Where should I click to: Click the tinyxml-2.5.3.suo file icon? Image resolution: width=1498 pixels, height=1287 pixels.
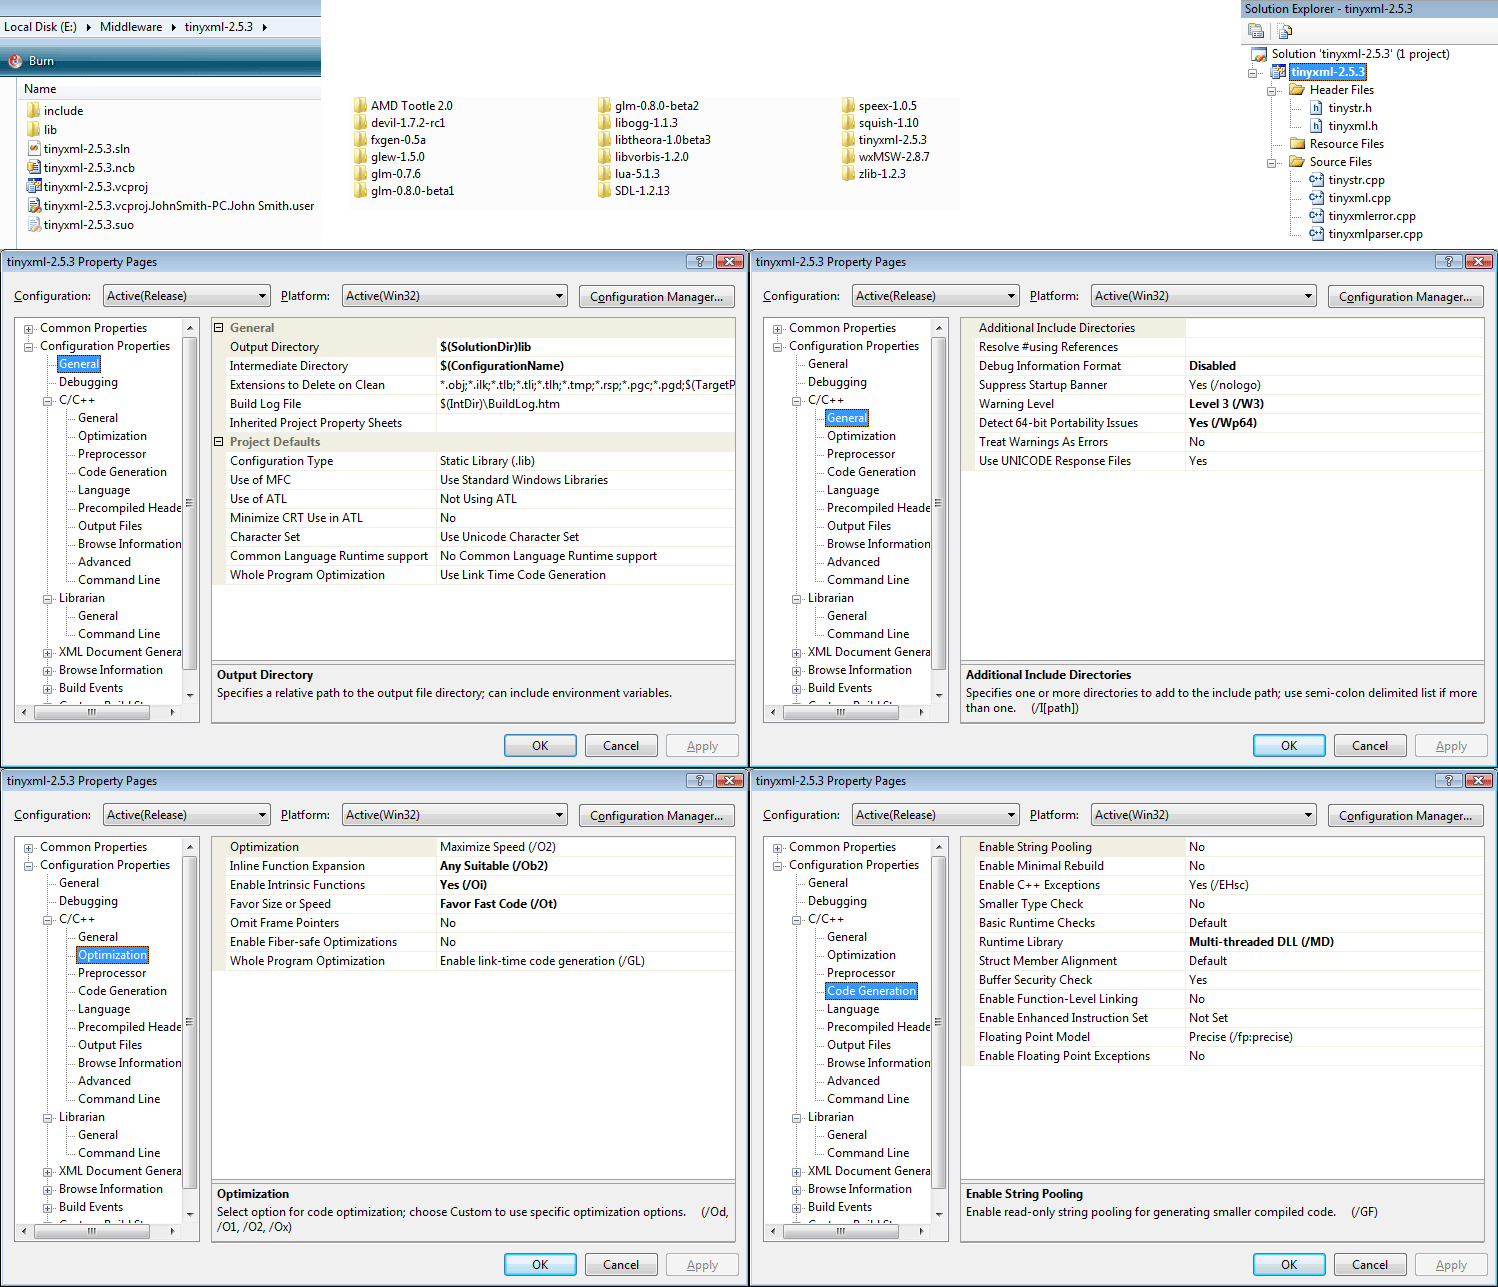(34, 225)
